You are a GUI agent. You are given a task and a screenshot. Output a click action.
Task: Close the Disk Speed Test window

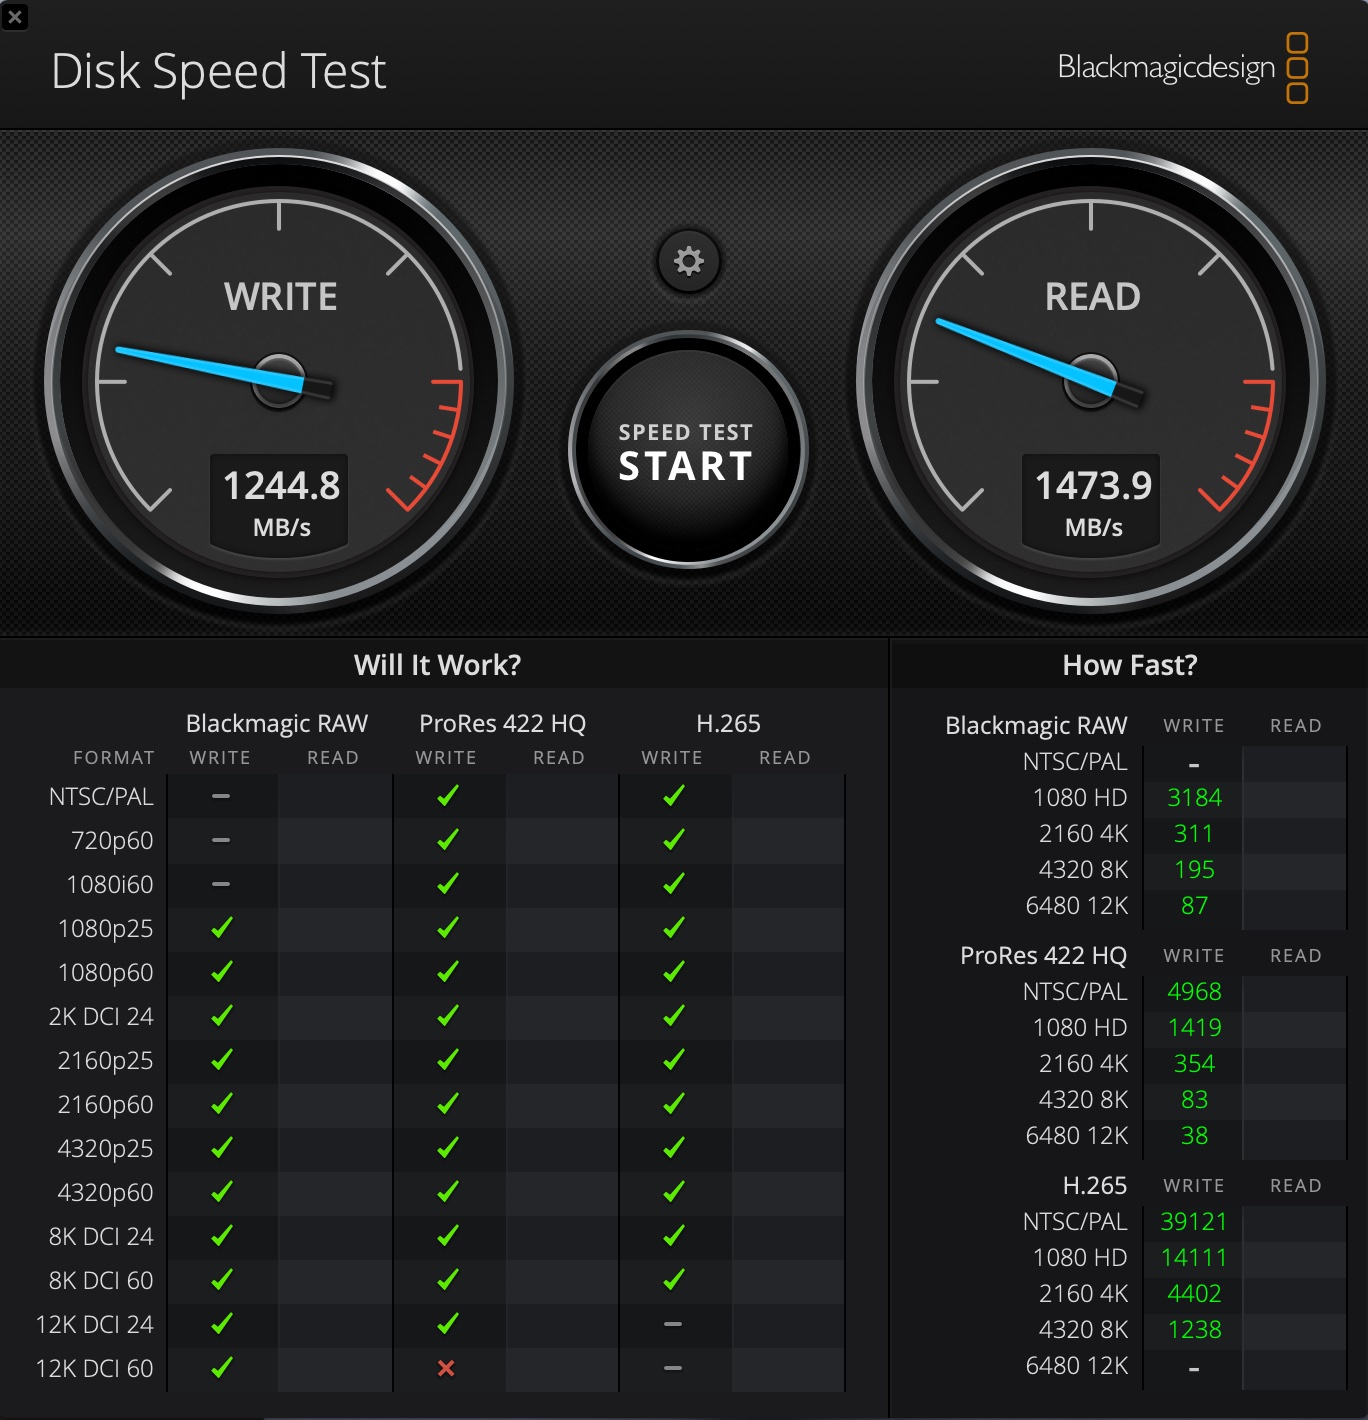[15, 16]
